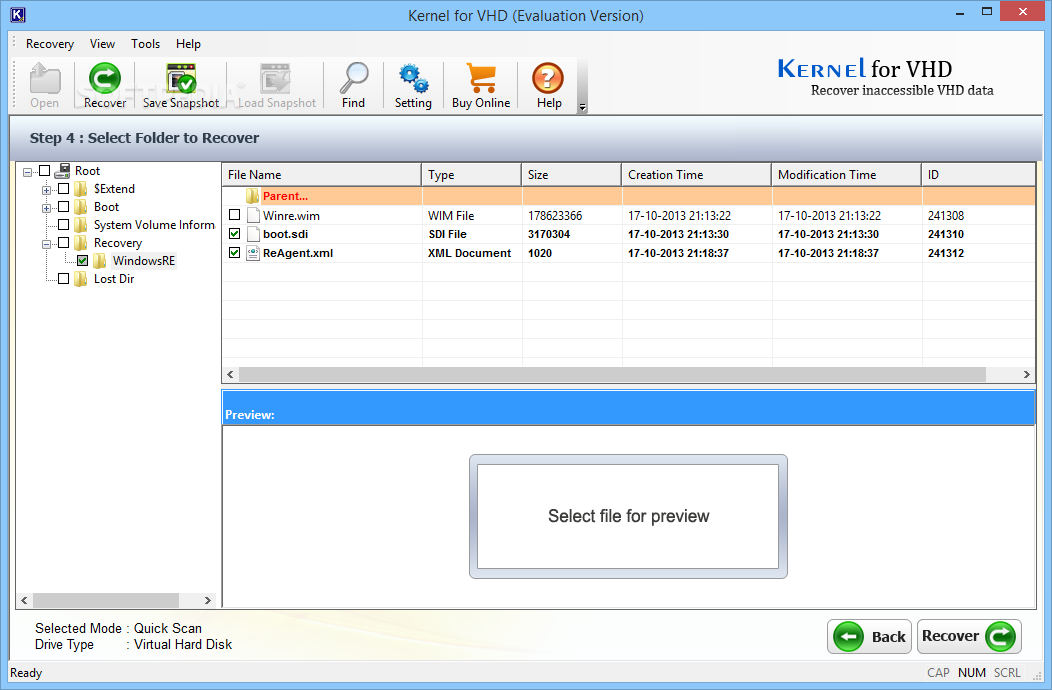Click the Help question mark icon

(548, 79)
